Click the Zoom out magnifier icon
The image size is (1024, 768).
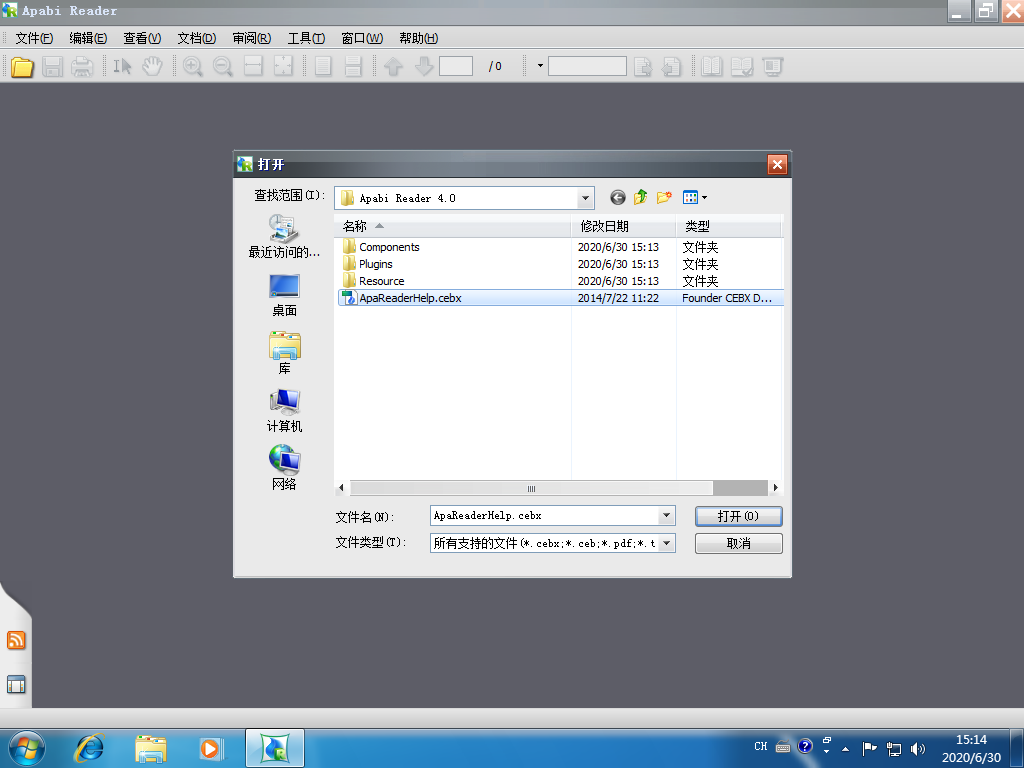point(223,67)
